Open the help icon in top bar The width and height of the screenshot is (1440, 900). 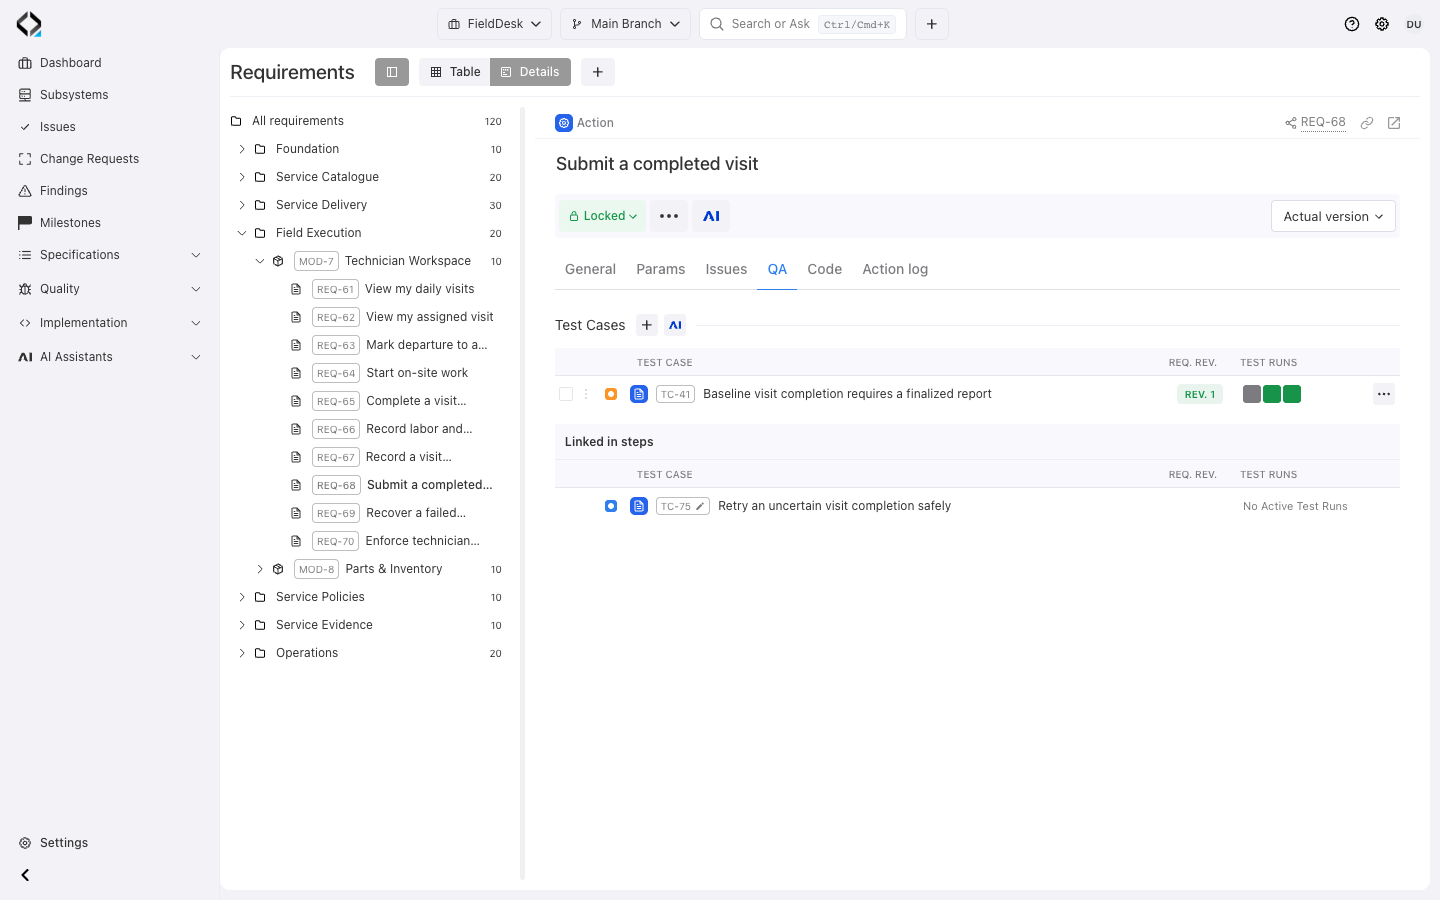[1352, 24]
